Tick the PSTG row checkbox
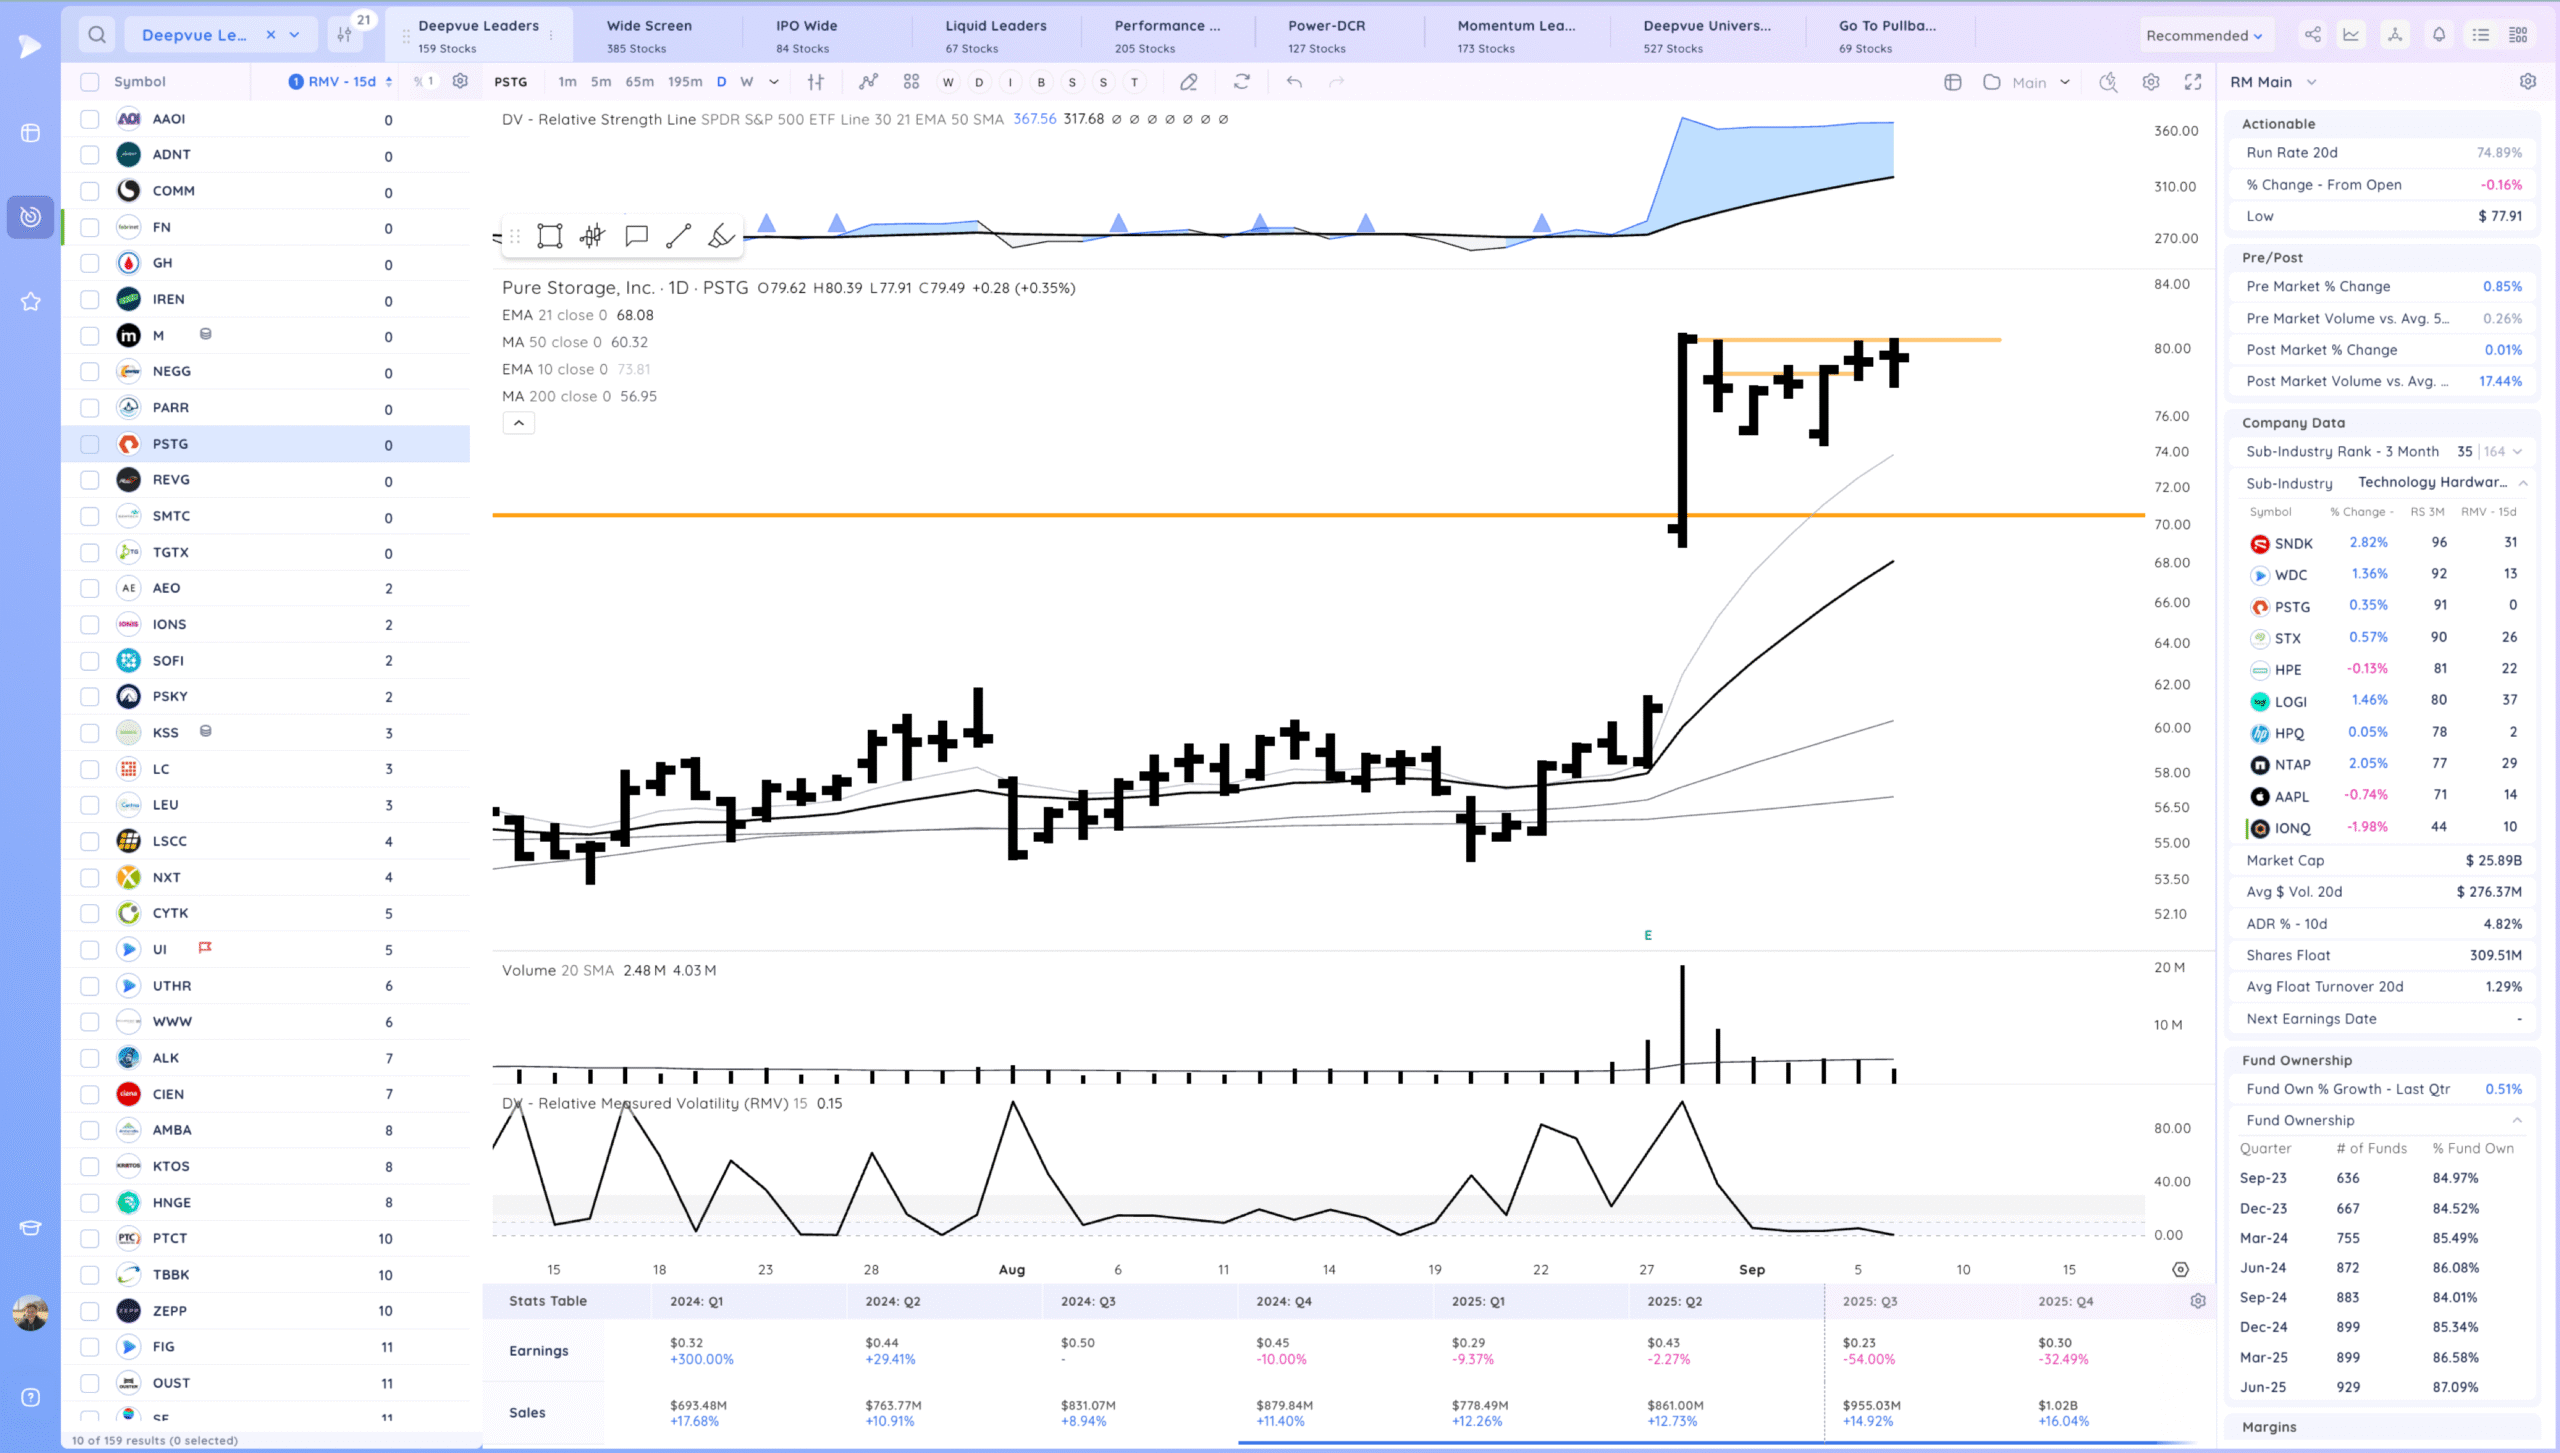This screenshot has height=1453, width=2560. pyautogui.click(x=90, y=444)
